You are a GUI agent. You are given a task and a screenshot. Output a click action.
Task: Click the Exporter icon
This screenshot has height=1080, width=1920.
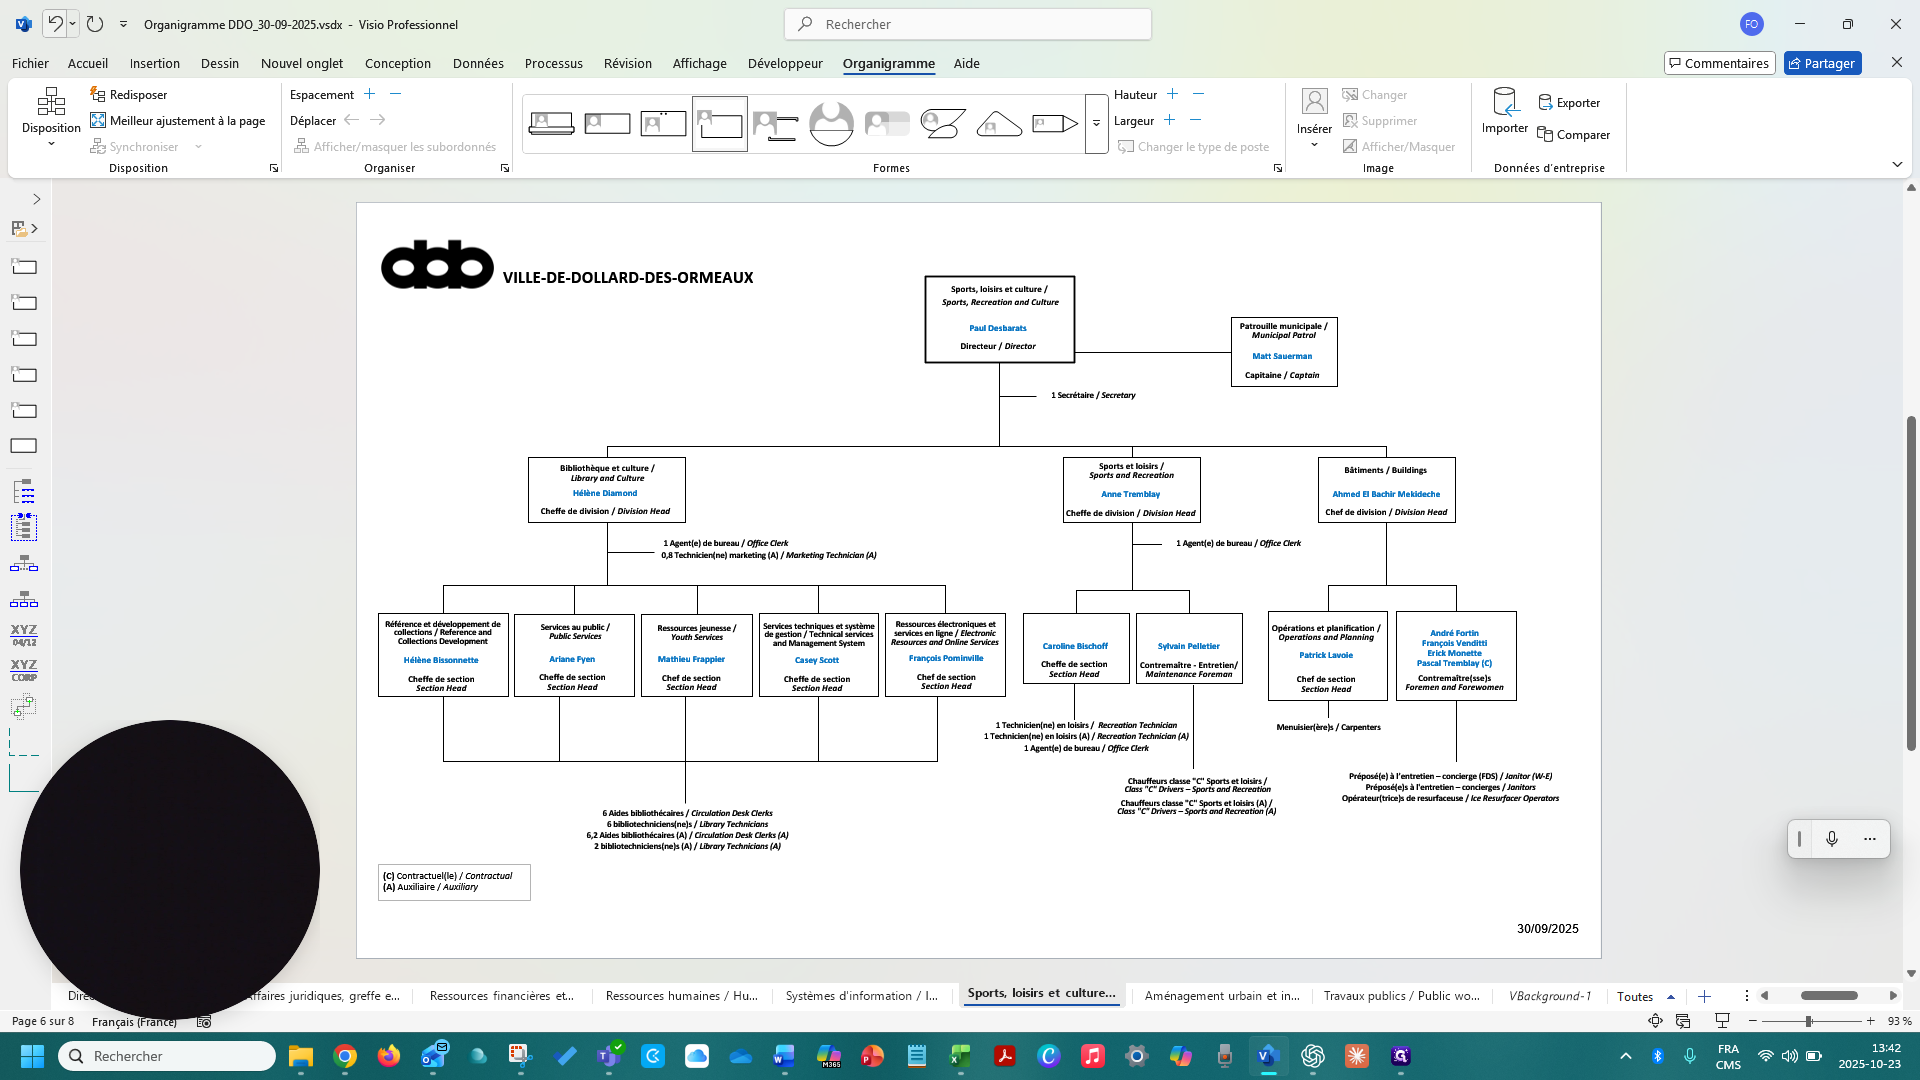click(x=1569, y=103)
